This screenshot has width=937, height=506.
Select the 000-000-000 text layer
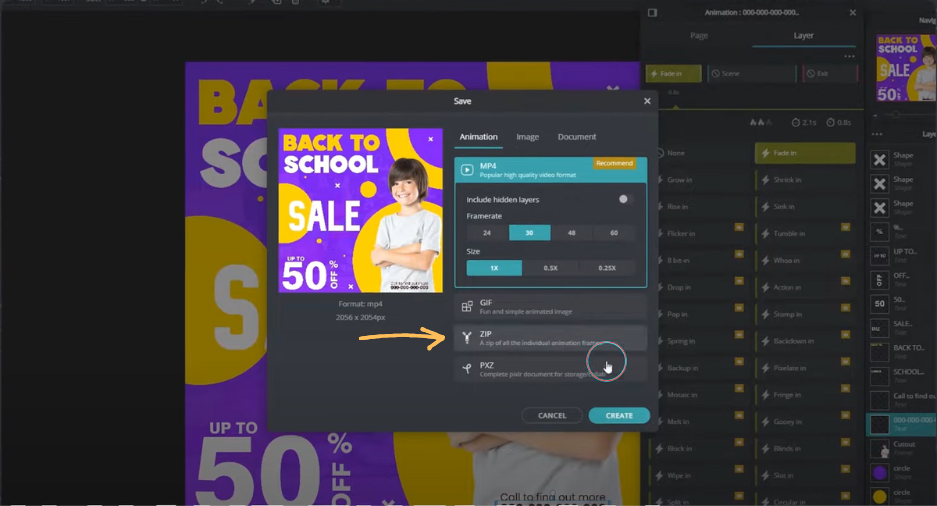902,424
